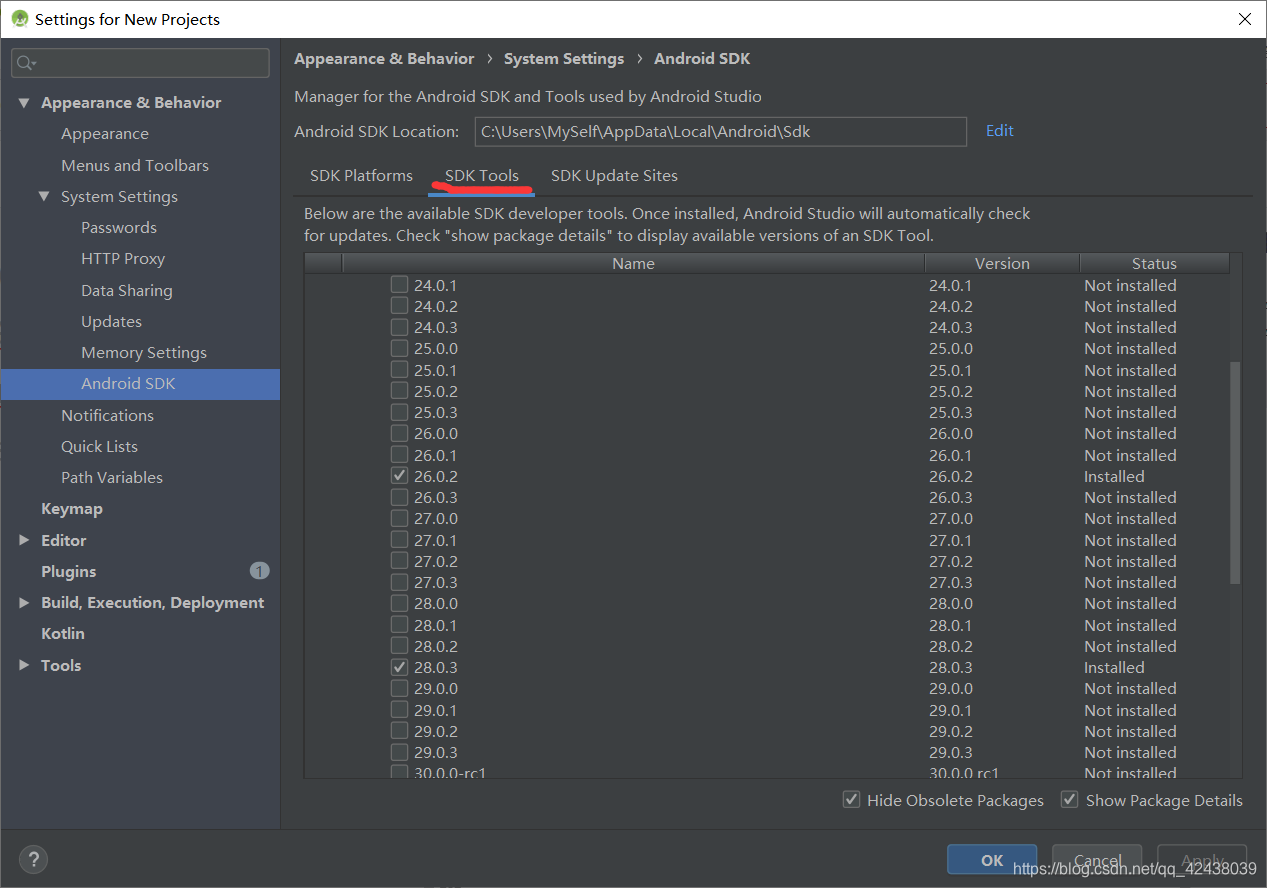The width and height of the screenshot is (1267, 888).
Task: Sort by the Status column header
Action: tap(1154, 263)
